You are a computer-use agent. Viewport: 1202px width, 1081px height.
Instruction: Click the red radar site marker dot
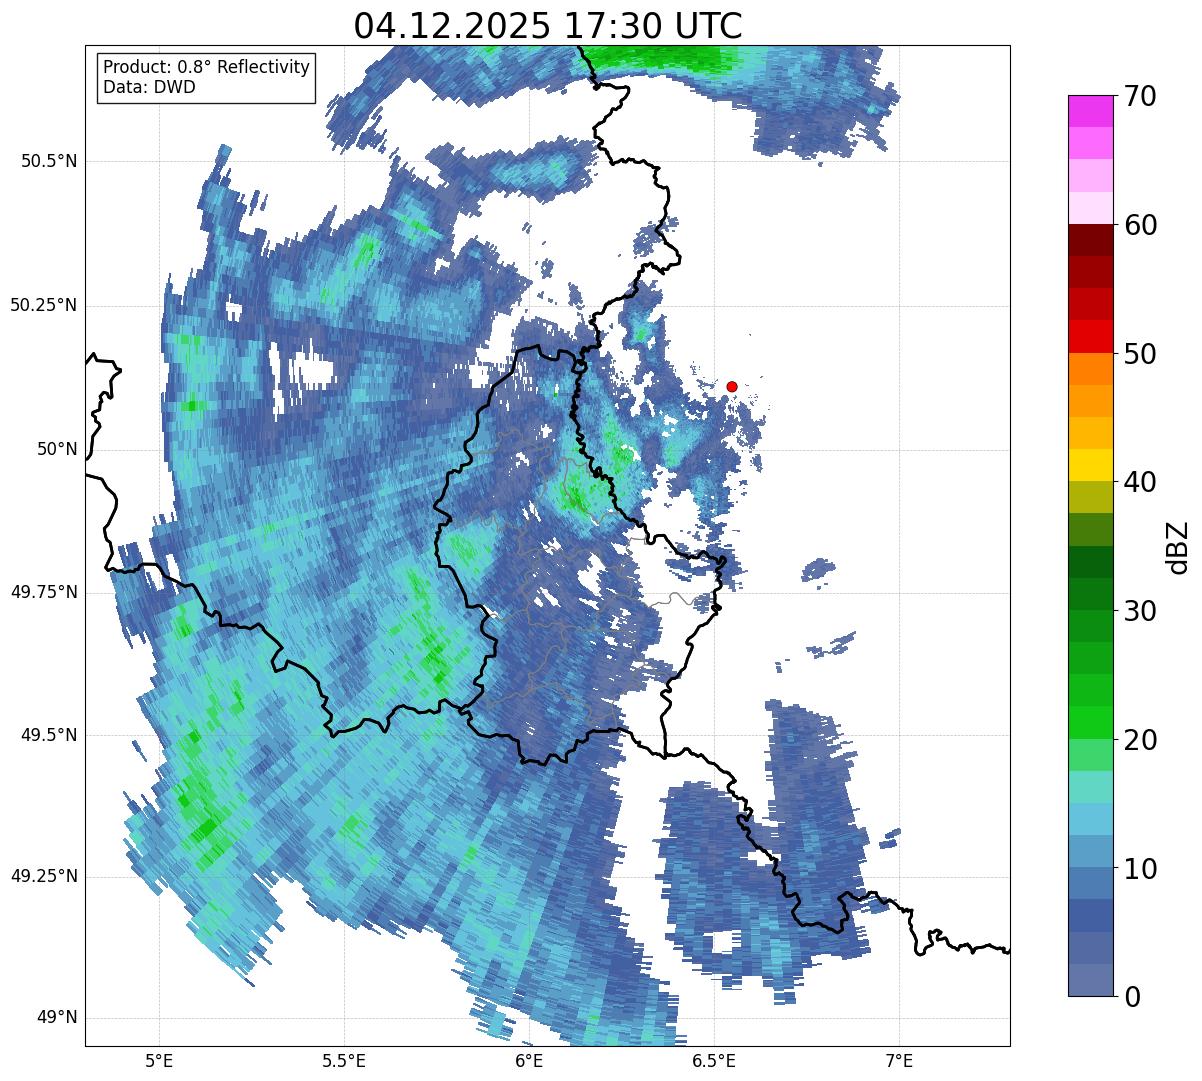tap(732, 386)
